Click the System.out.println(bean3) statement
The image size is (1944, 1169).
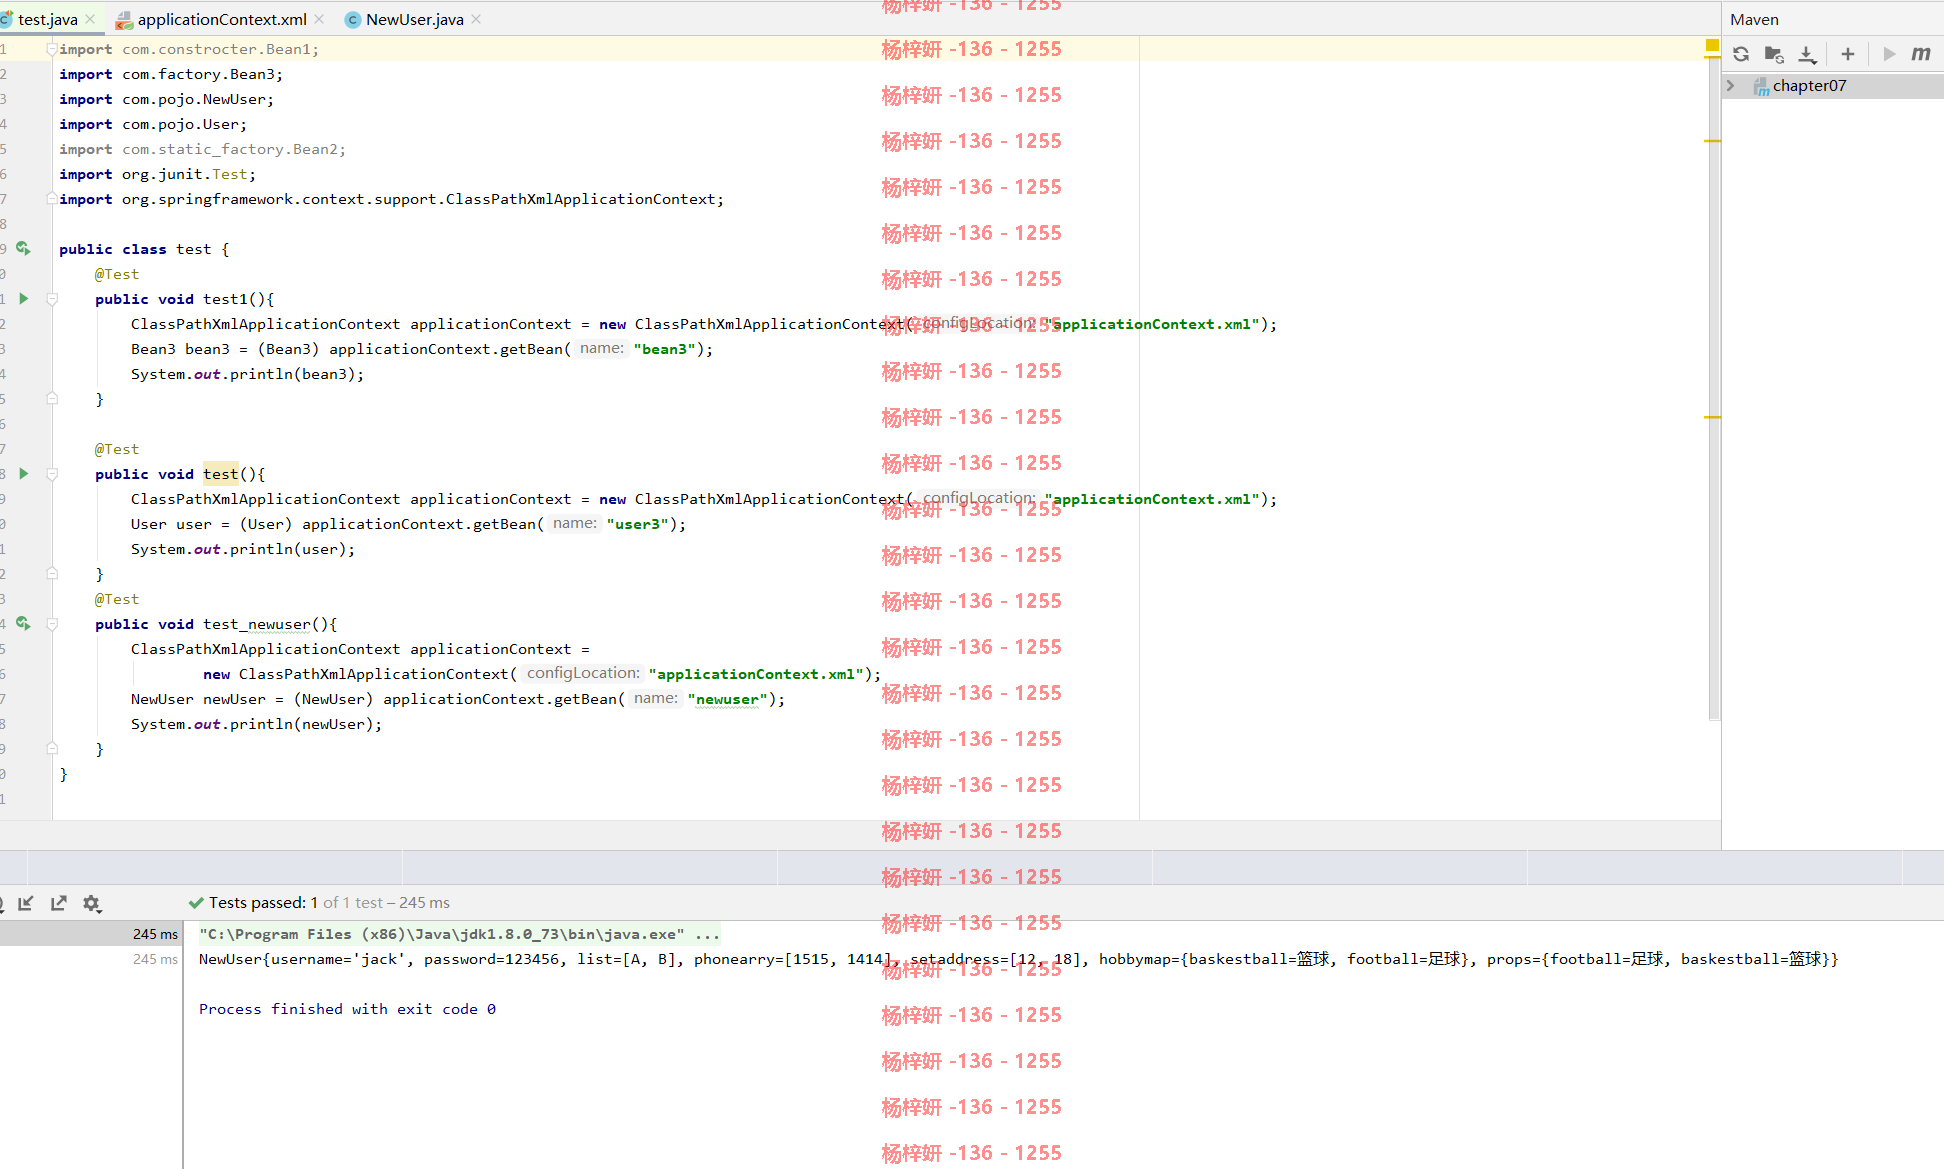(247, 374)
